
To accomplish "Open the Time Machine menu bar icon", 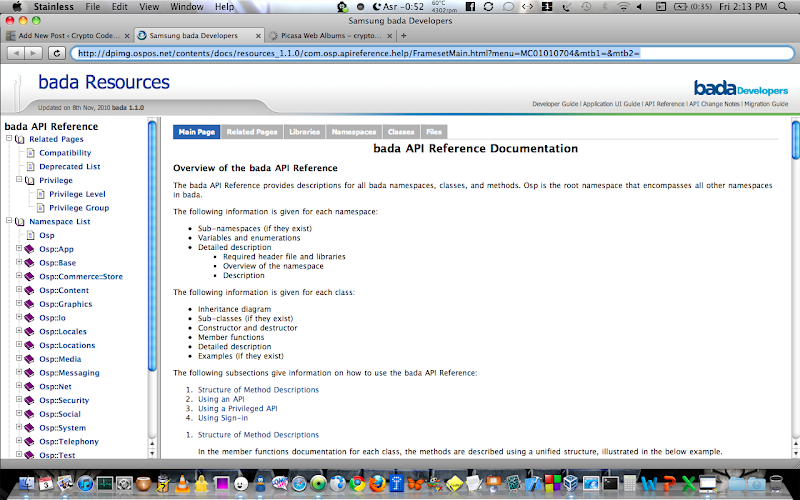I will 586,7.
